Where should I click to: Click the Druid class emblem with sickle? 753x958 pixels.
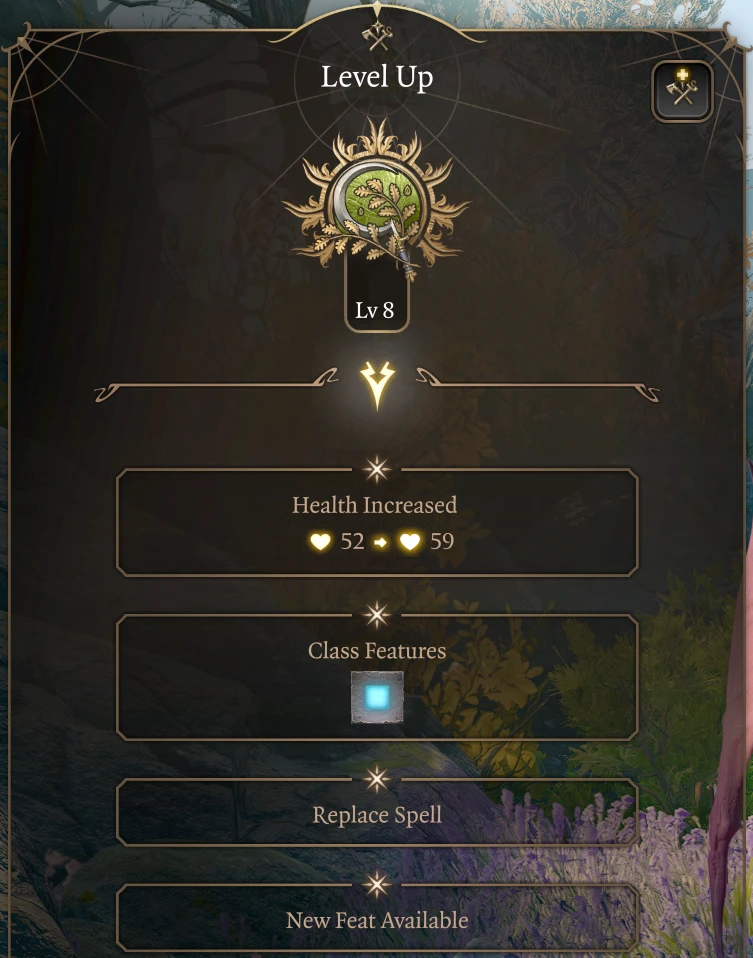coord(376,202)
